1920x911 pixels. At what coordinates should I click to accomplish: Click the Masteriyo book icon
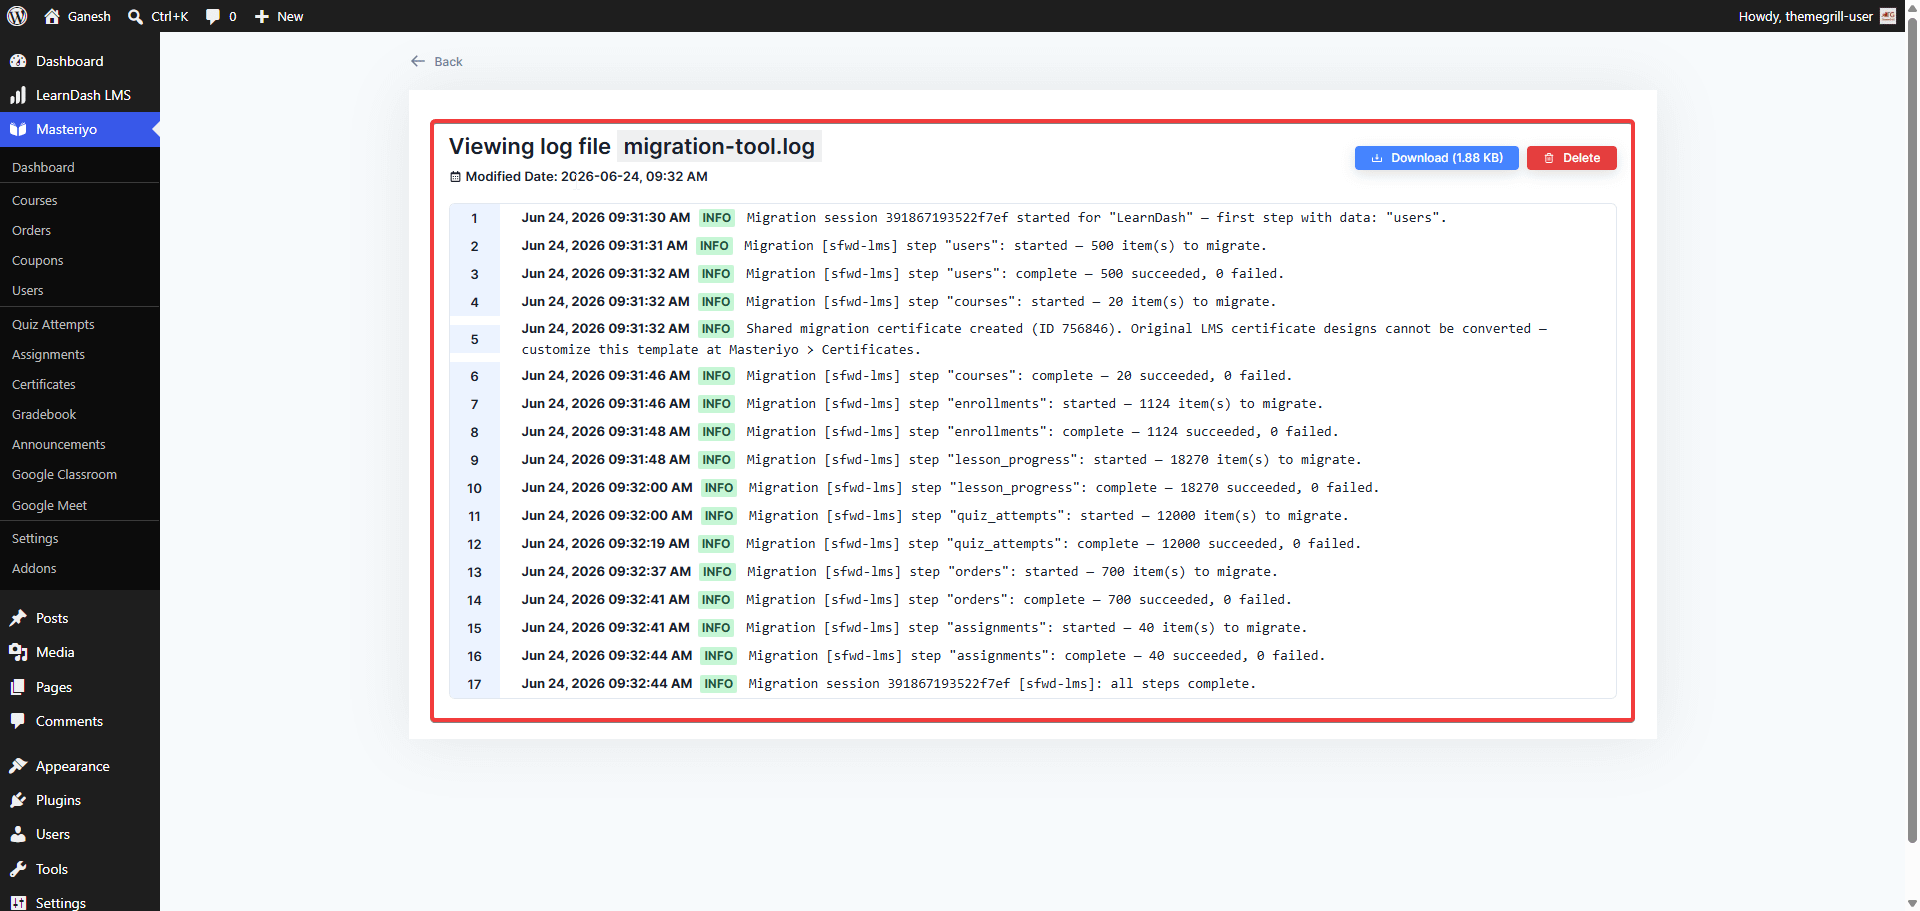click(x=18, y=129)
